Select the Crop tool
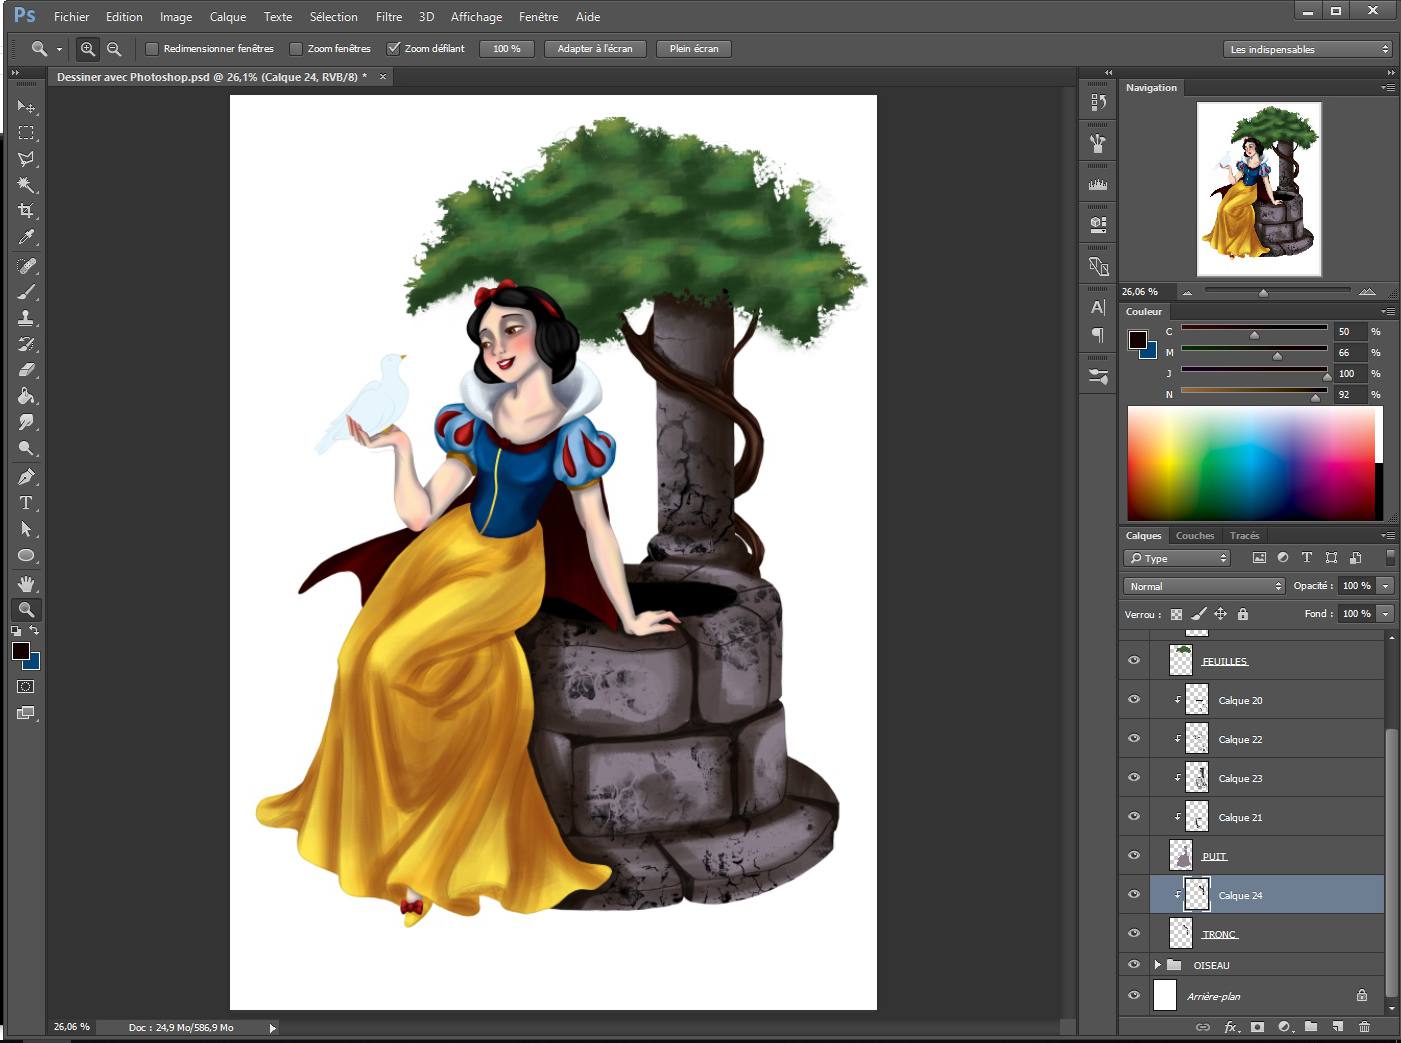 [x=26, y=211]
